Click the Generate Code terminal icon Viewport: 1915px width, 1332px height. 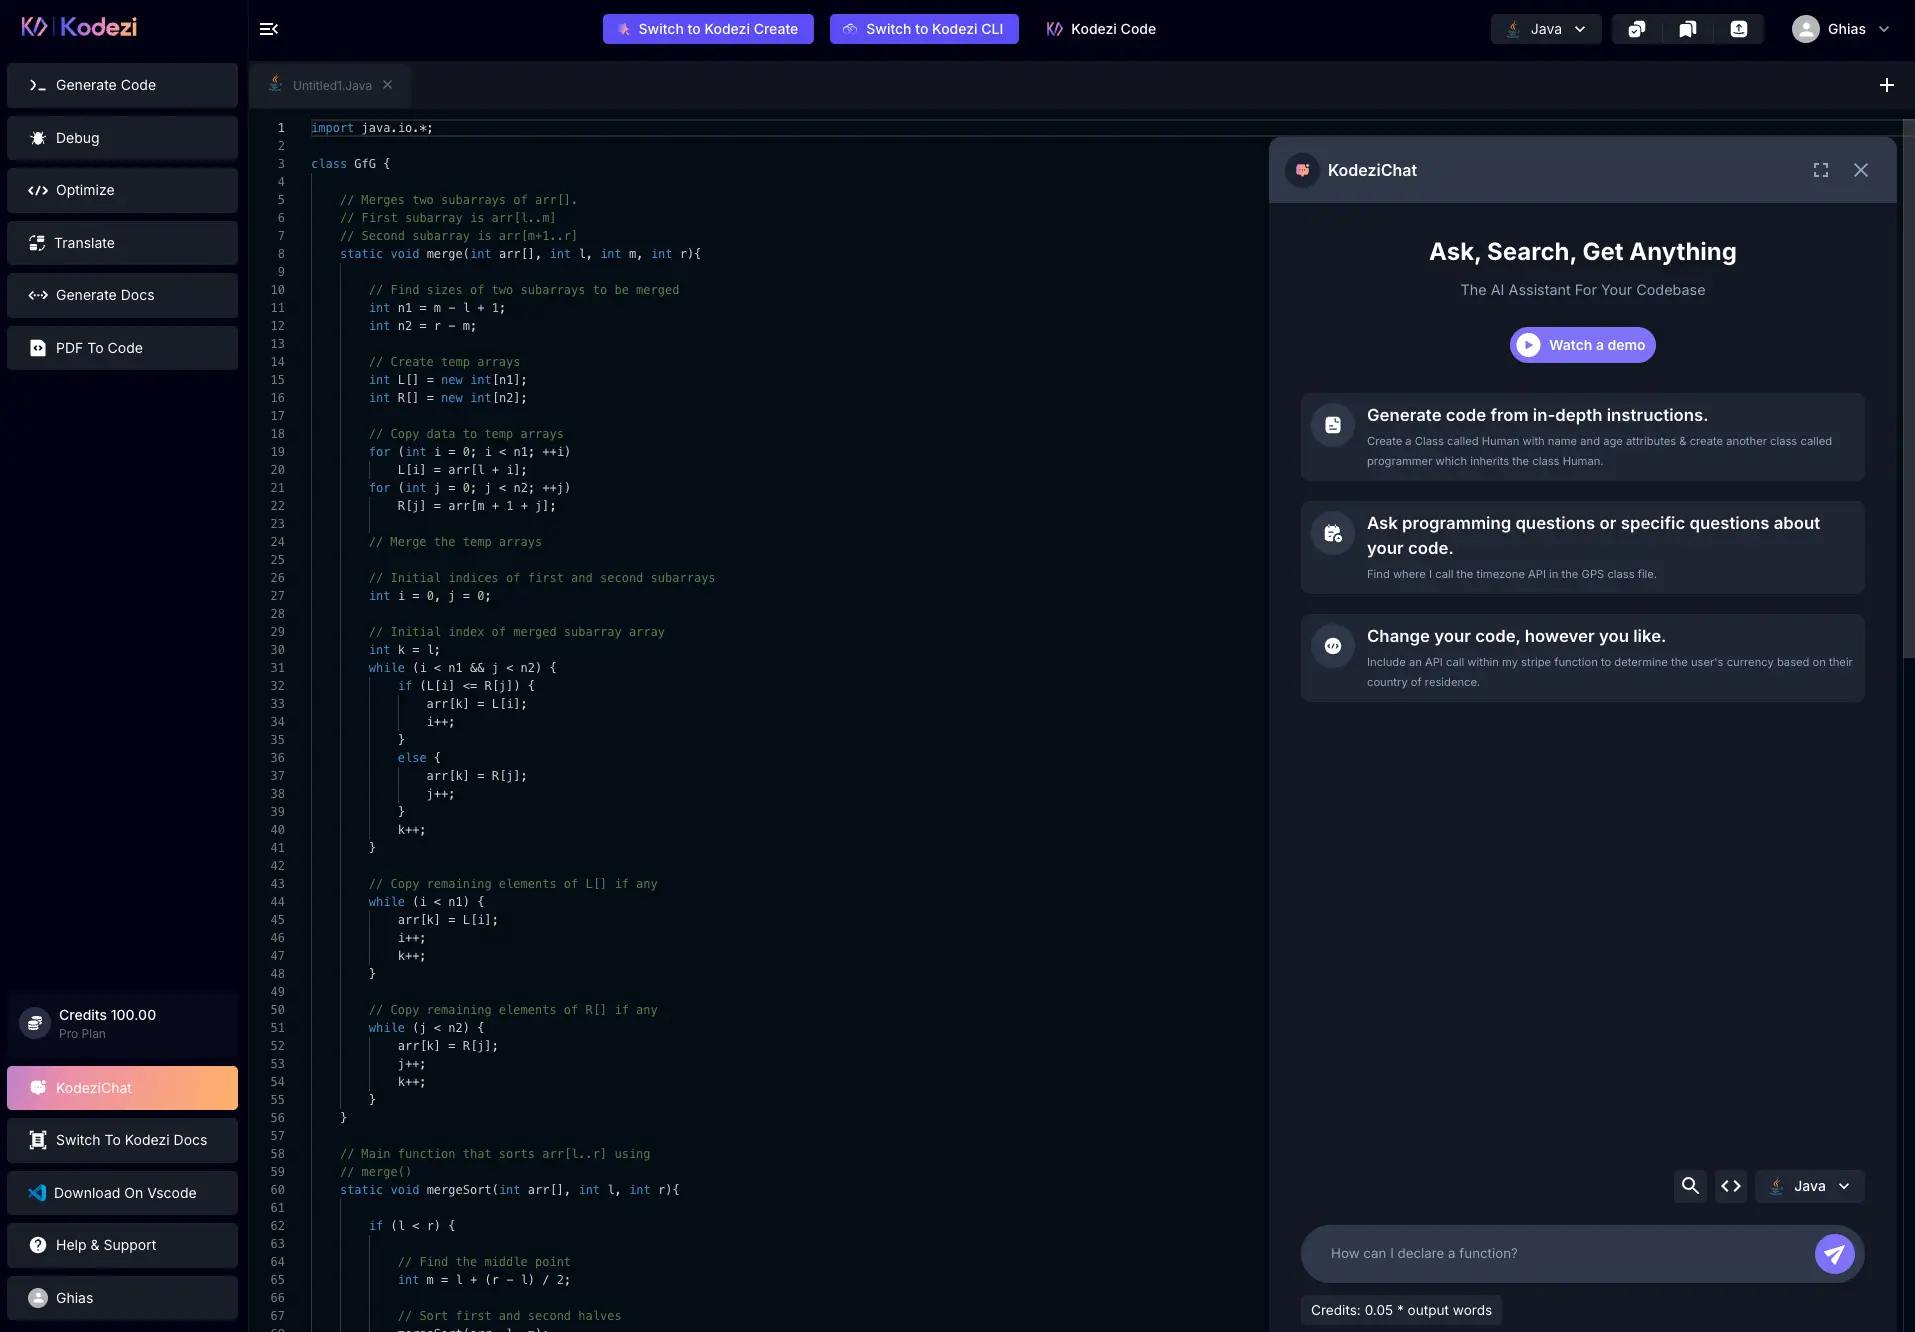38,85
